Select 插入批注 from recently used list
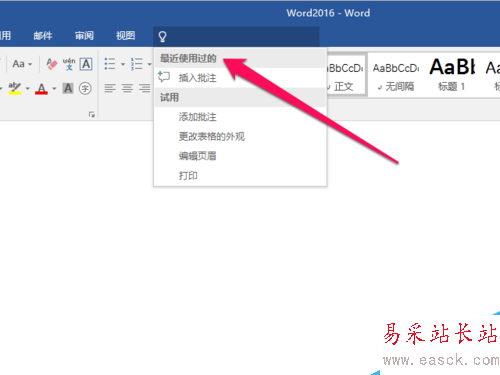The width and height of the screenshot is (500, 375). (x=240, y=78)
